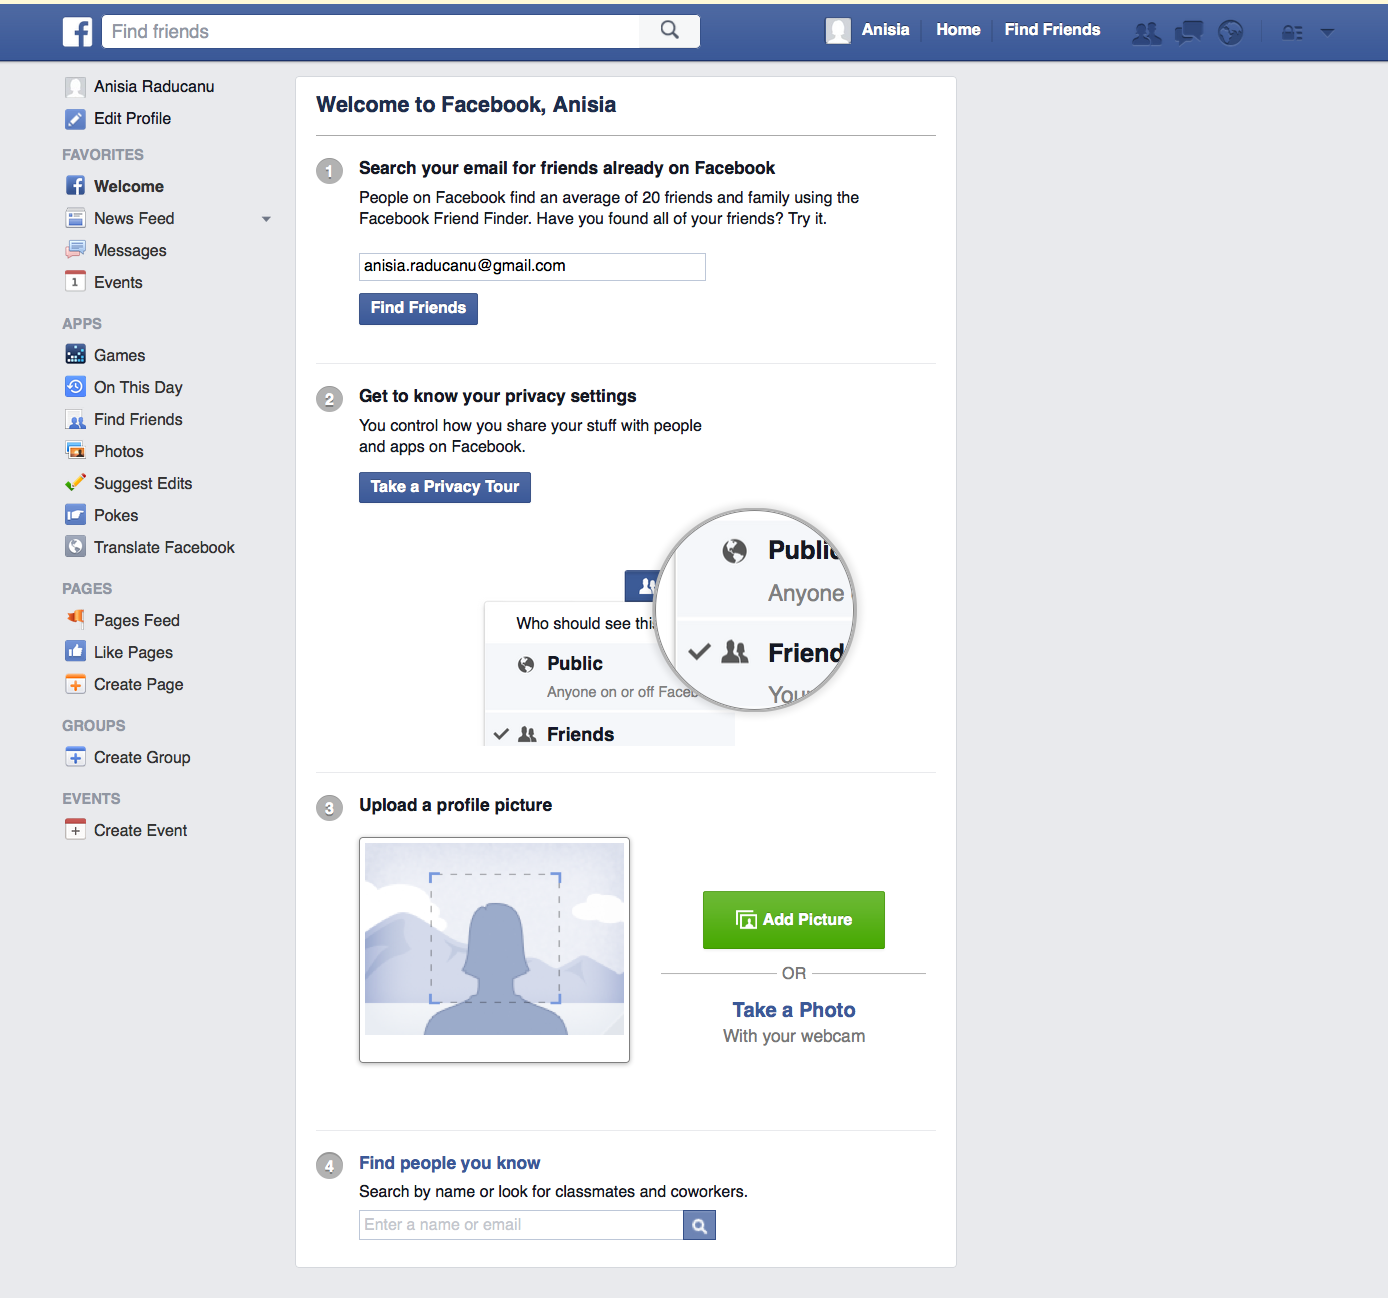Image resolution: width=1388 pixels, height=1298 pixels.
Task: Click Take a Privacy Tour button
Action: pyautogui.click(x=444, y=487)
